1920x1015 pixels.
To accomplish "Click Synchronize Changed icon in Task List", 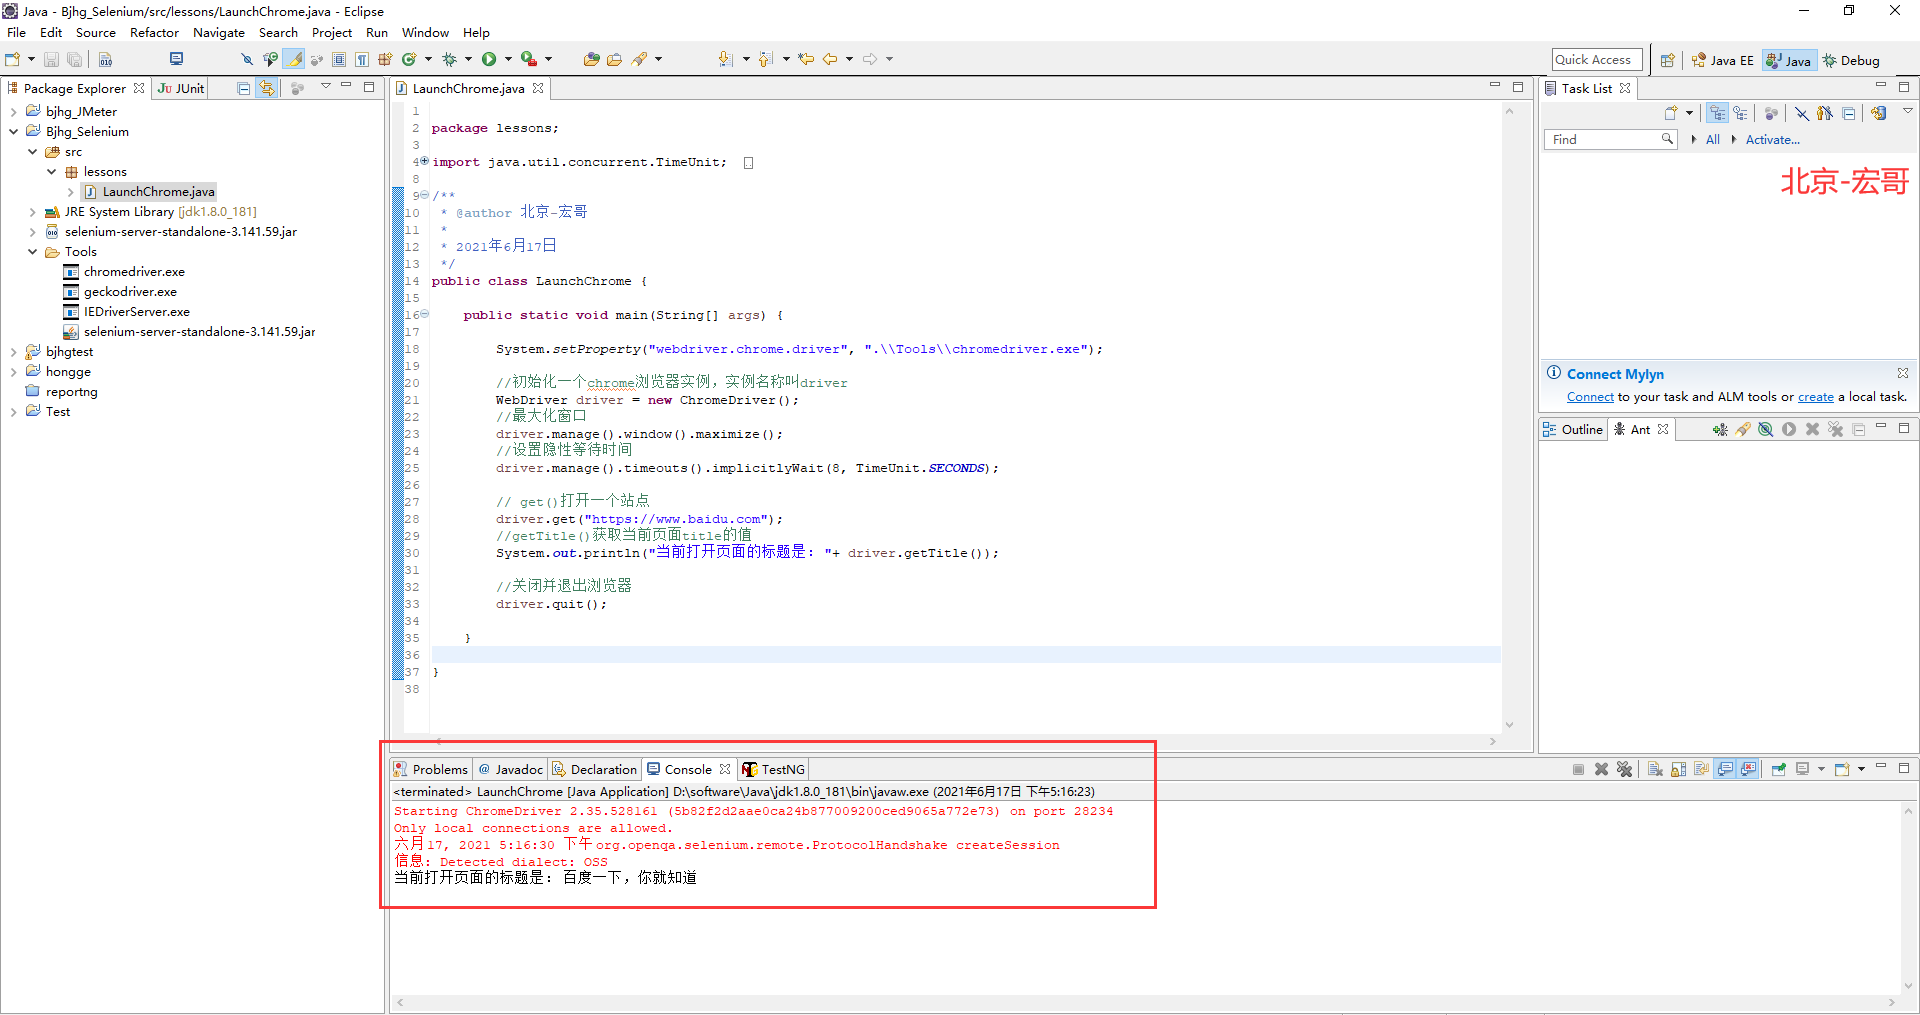I will [1879, 114].
